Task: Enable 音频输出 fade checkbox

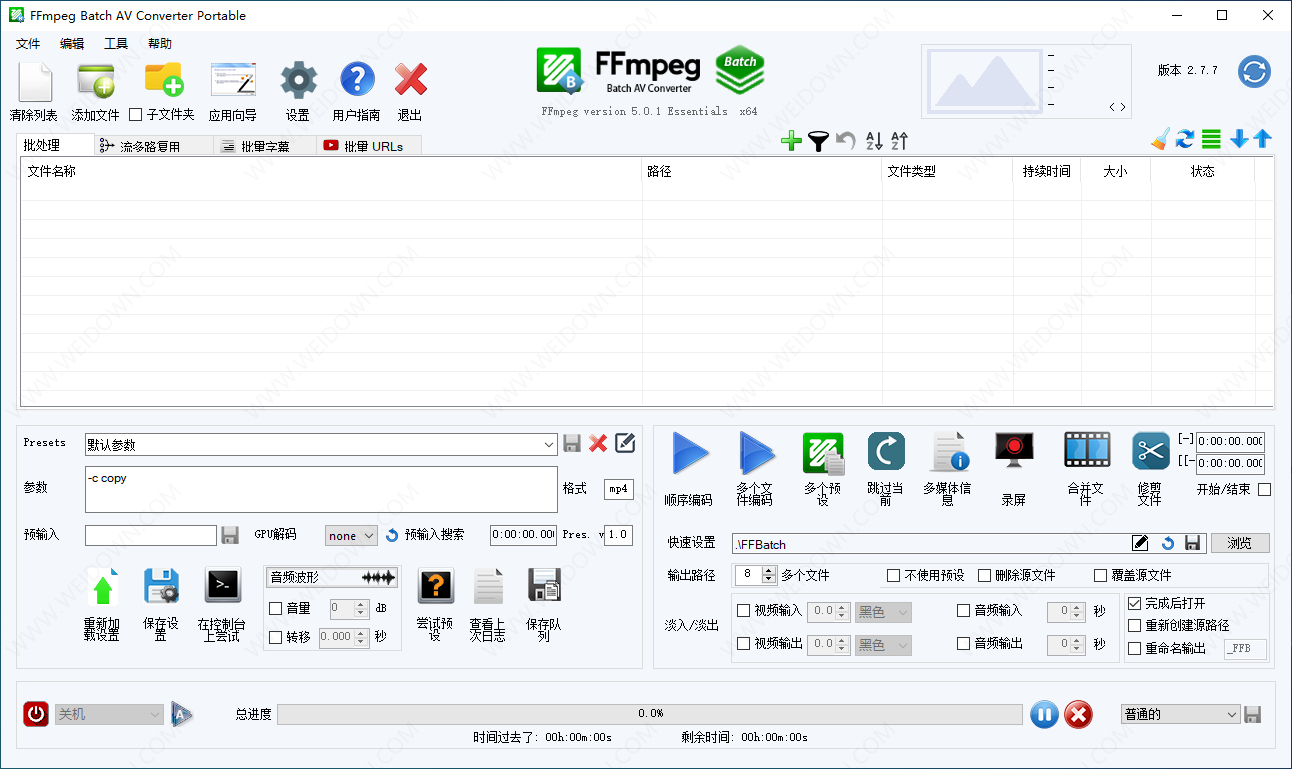Action: pyautogui.click(x=964, y=644)
